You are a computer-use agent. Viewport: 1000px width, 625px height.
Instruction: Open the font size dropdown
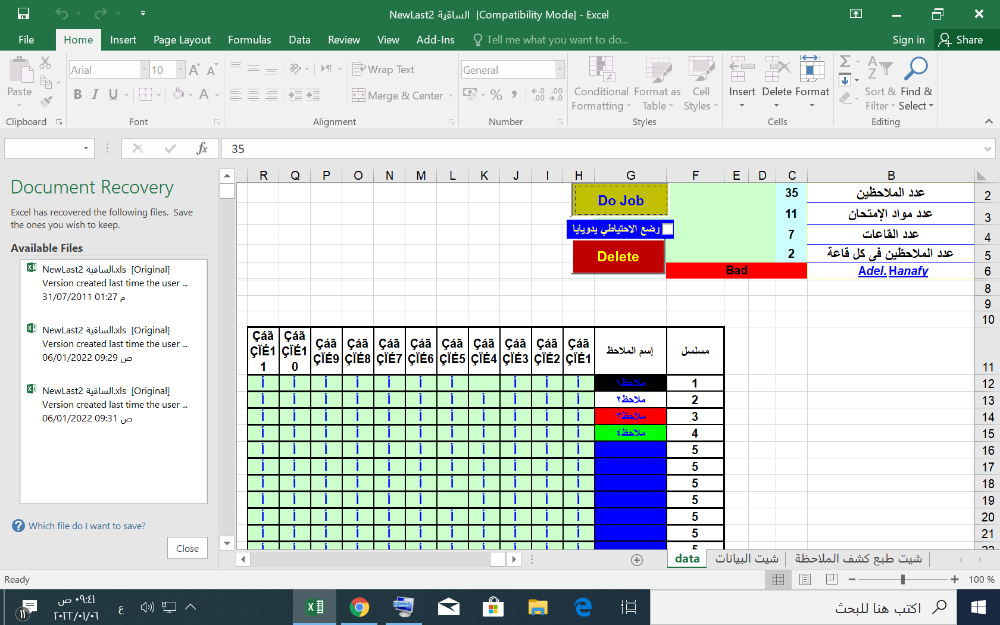[x=180, y=70]
